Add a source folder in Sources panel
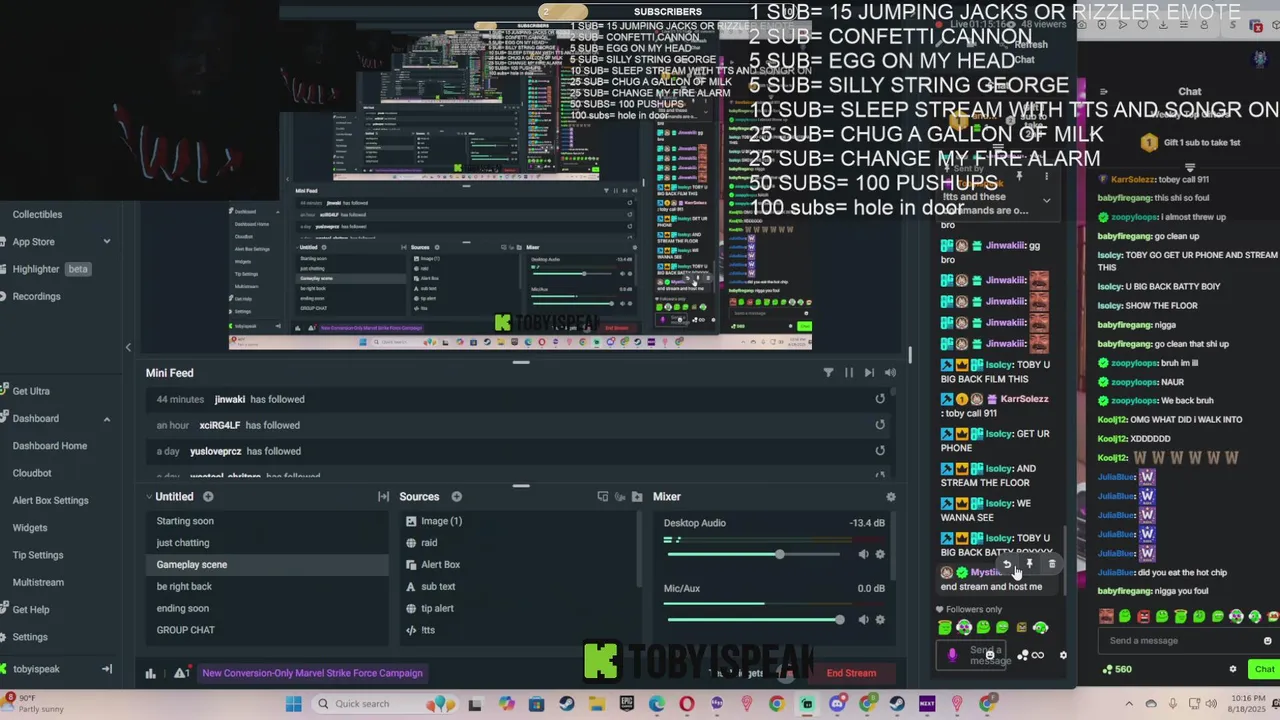Image resolution: width=1280 pixels, height=720 pixels. tap(636, 497)
